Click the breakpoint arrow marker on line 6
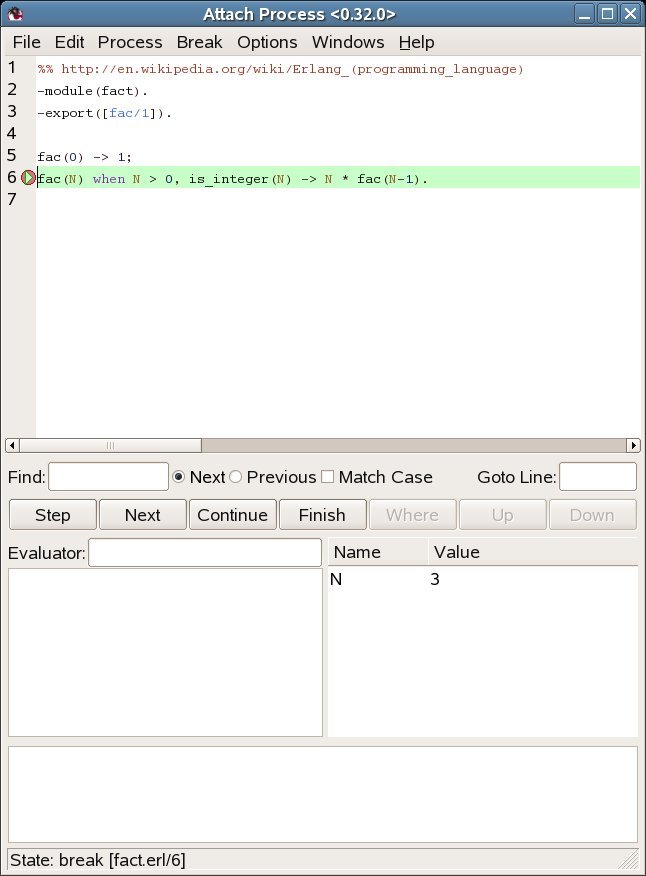Screen dimensions: 646x876 pyautogui.click(x=28, y=178)
